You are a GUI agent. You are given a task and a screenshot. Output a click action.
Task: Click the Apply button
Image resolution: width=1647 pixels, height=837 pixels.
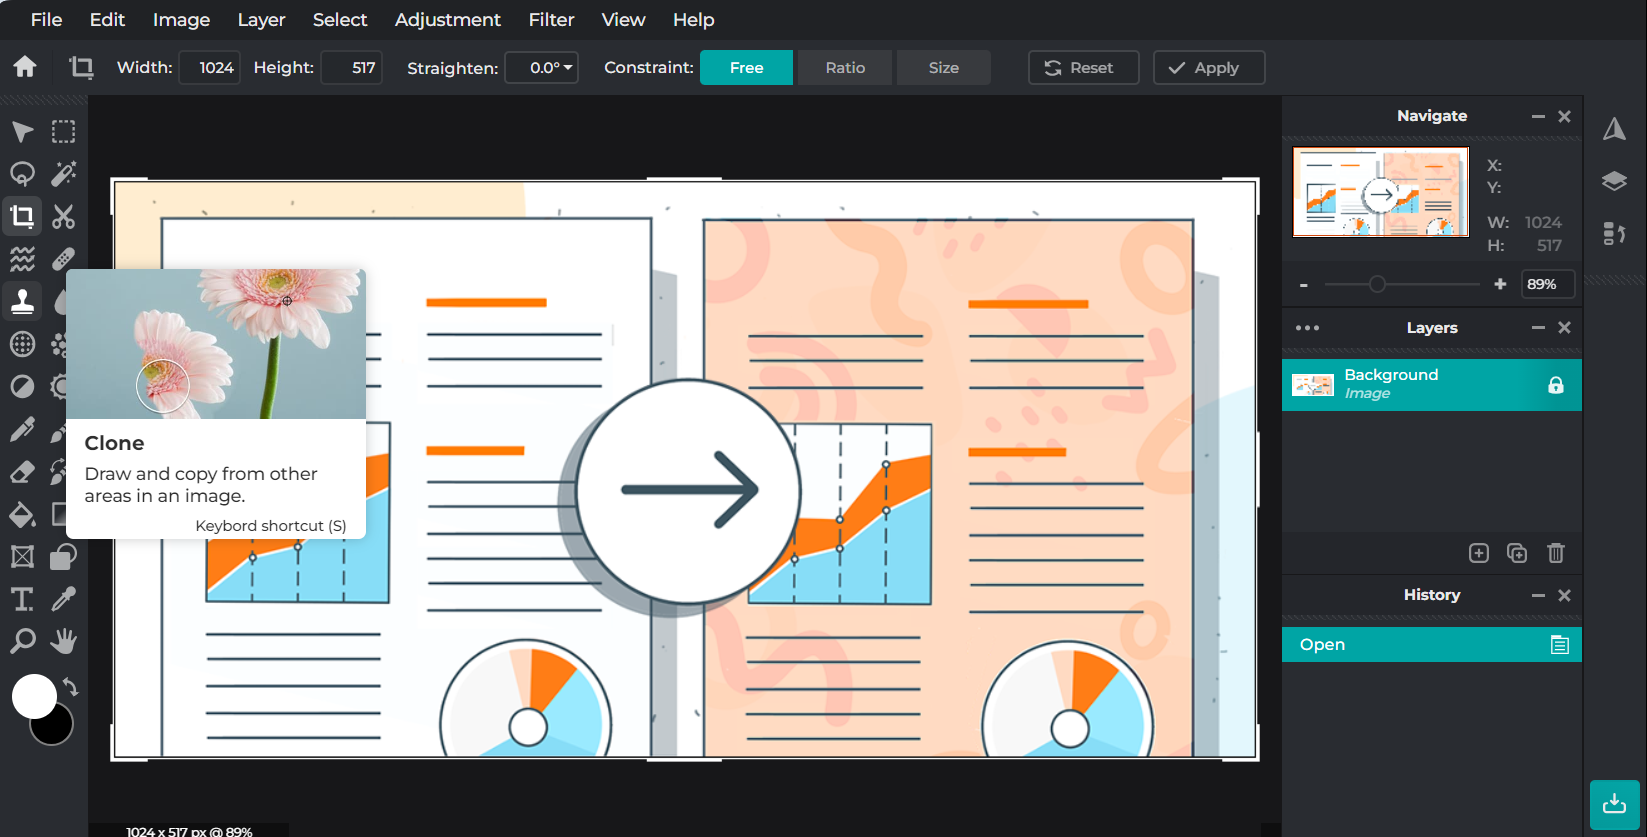1208,68
